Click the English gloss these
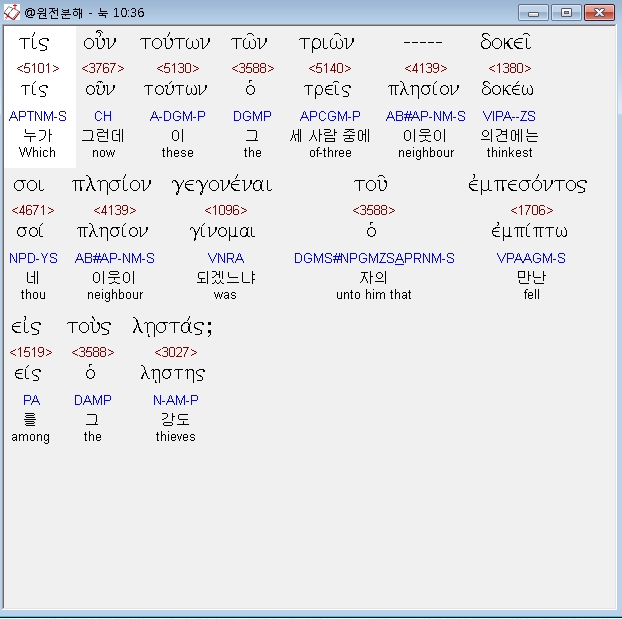Image resolution: width=622 pixels, height=619 pixels. (x=178, y=152)
